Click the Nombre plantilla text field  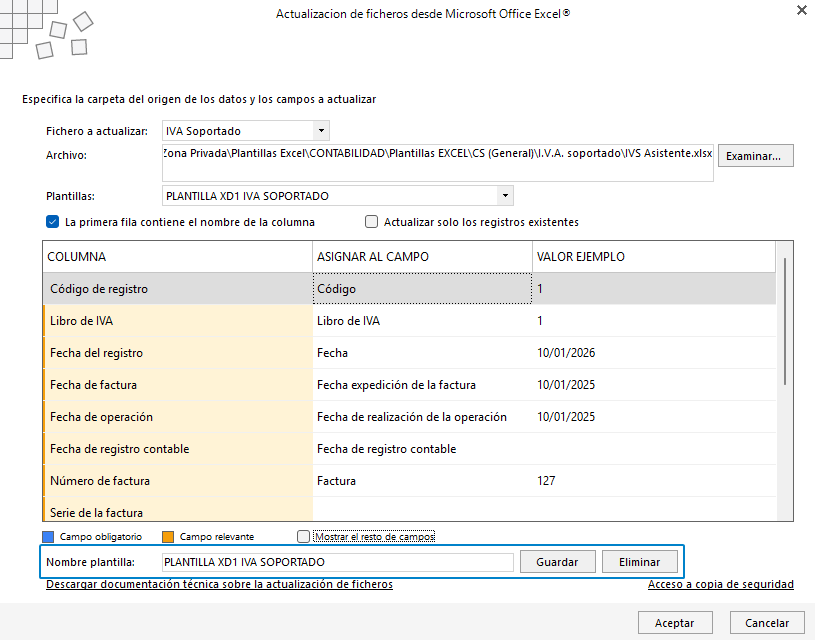click(x=337, y=562)
